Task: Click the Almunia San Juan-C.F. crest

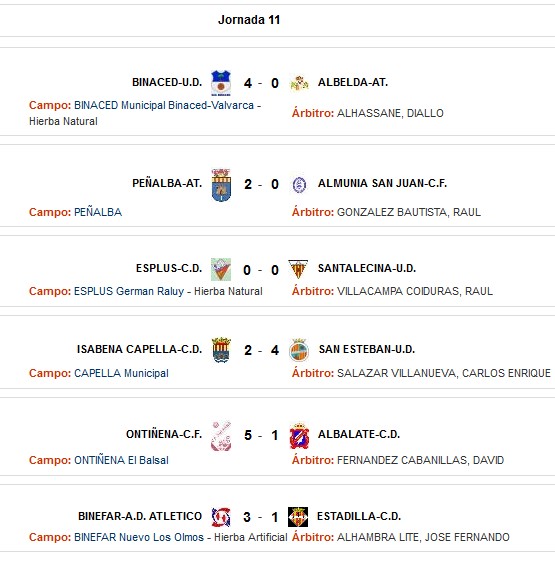Action: click(x=299, y=185)
